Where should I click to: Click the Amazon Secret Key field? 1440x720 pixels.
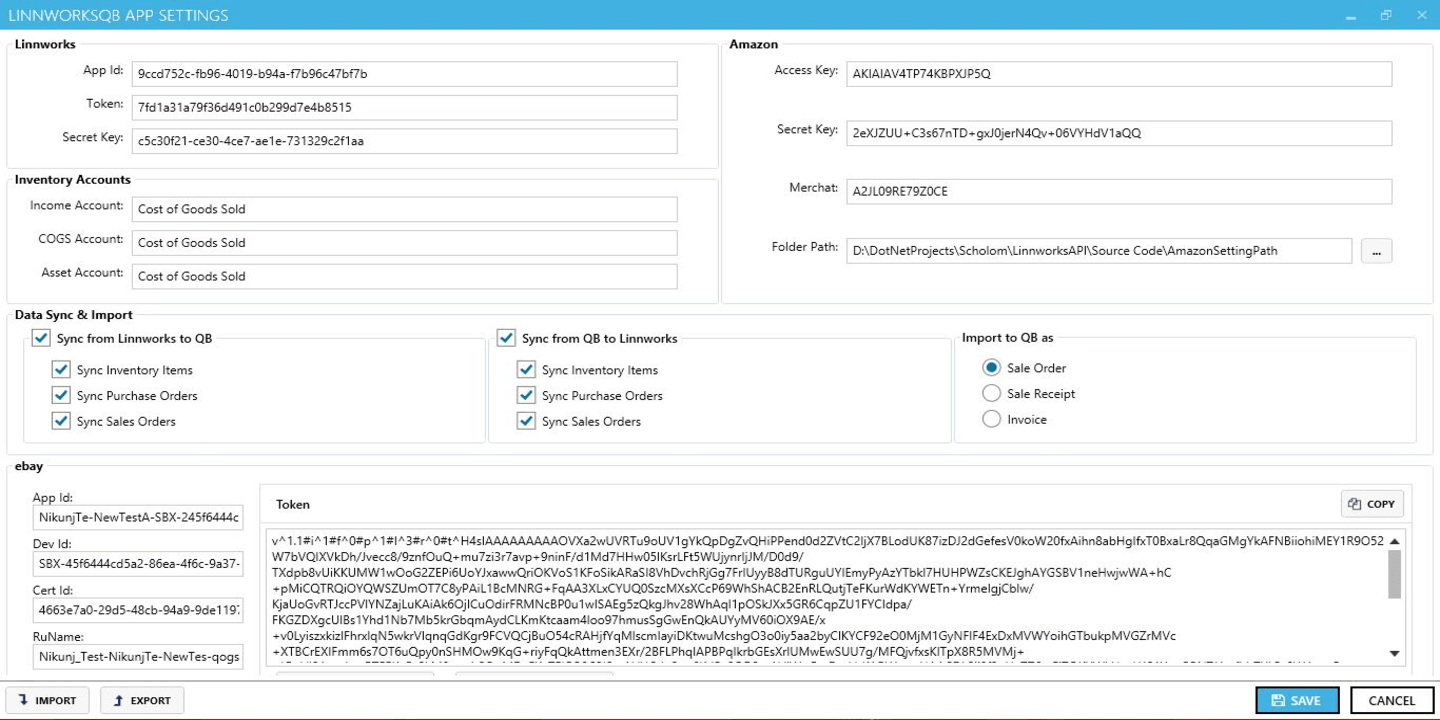1119,133
